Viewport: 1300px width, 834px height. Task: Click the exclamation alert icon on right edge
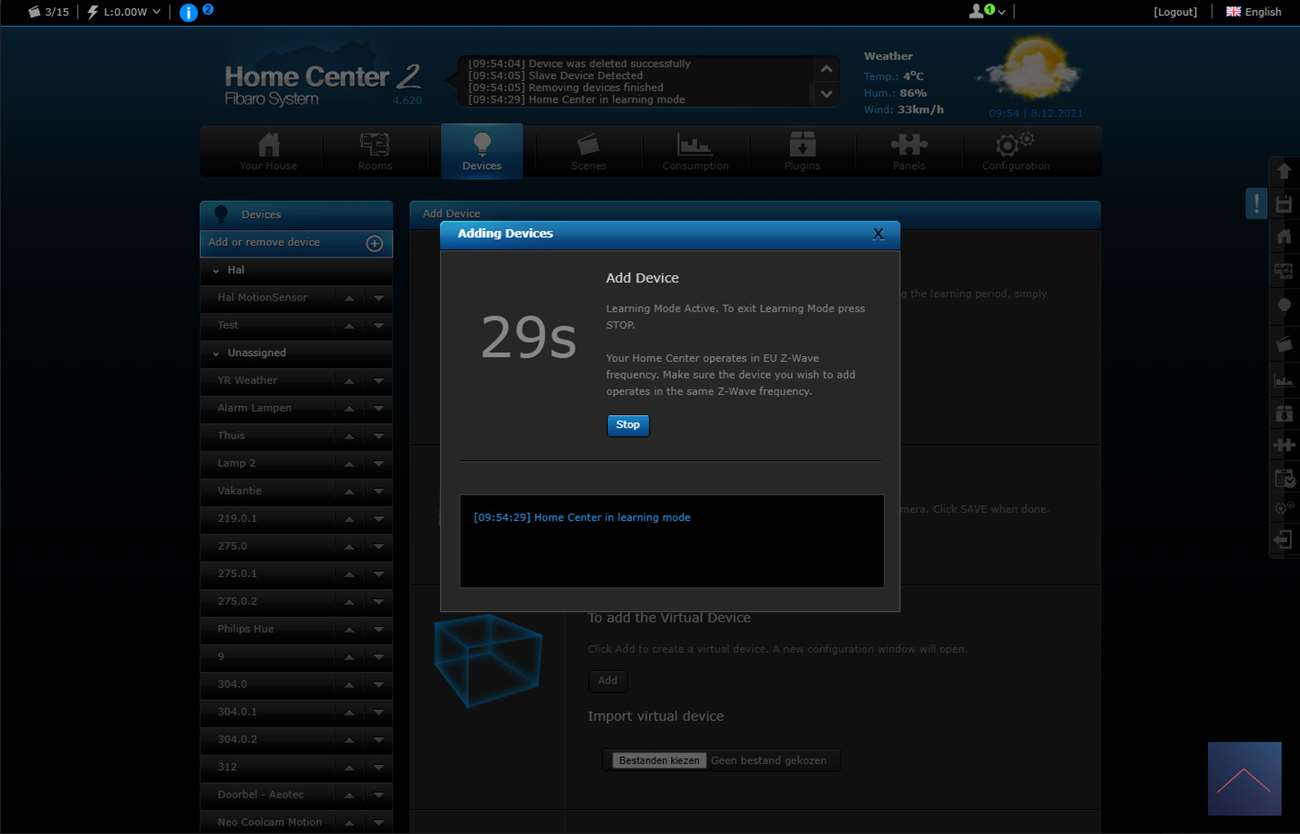[1256, 203]
